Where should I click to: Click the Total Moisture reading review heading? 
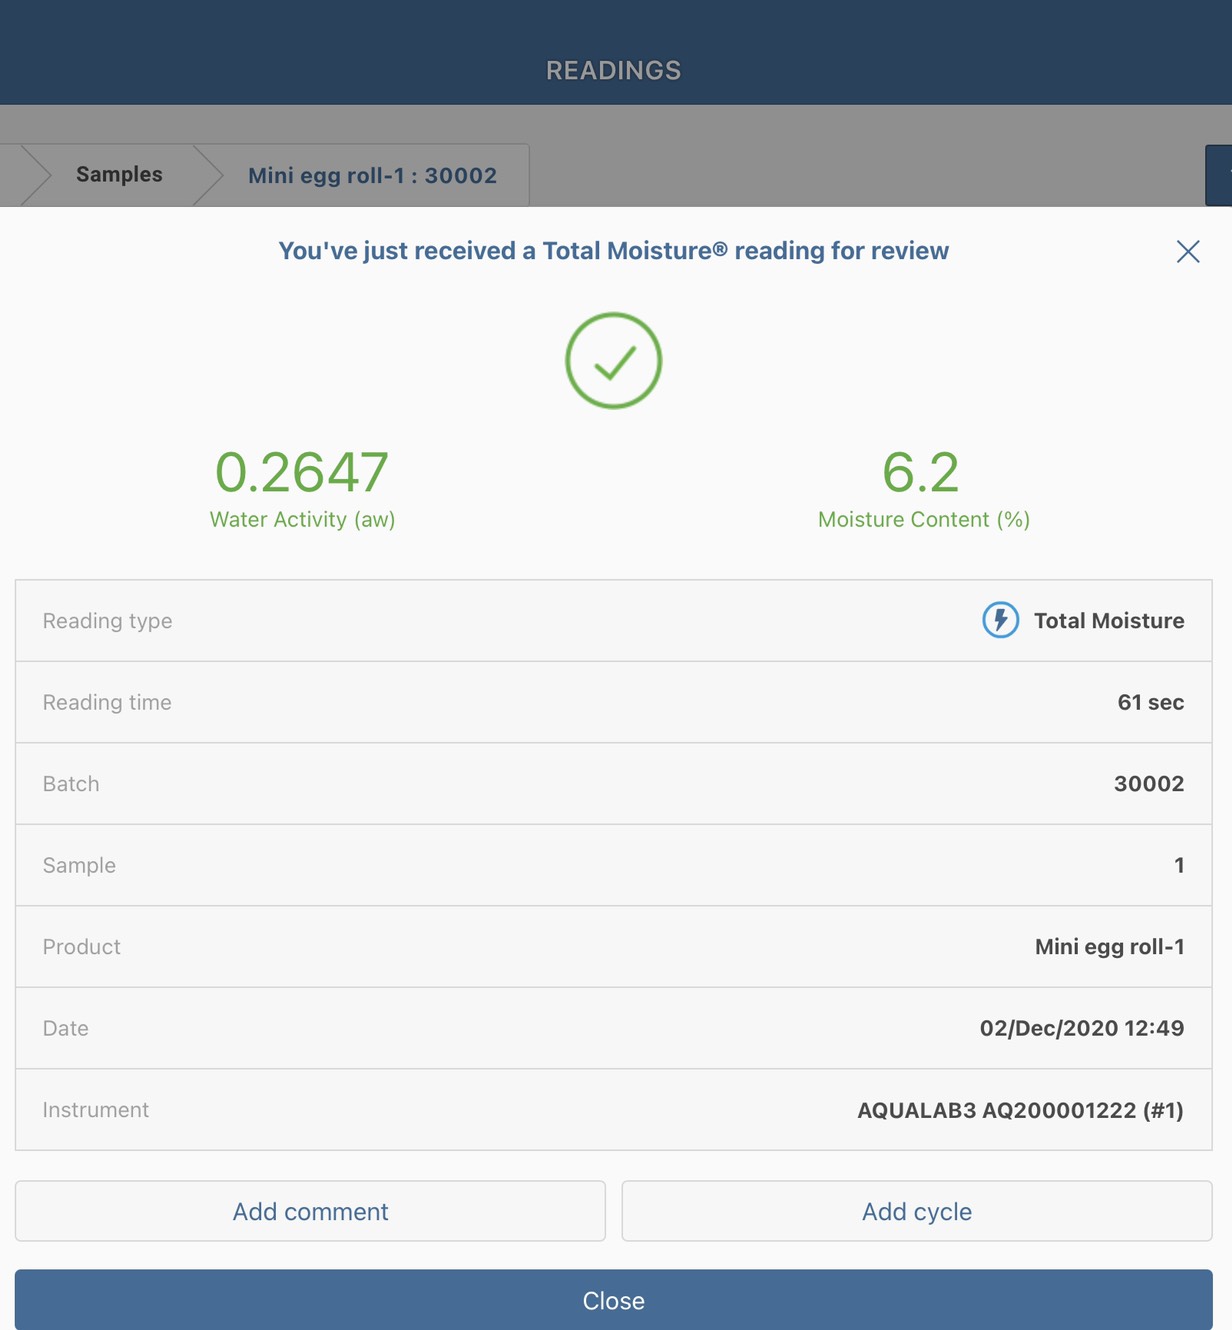pyautogui.click(x=613, y=251)
